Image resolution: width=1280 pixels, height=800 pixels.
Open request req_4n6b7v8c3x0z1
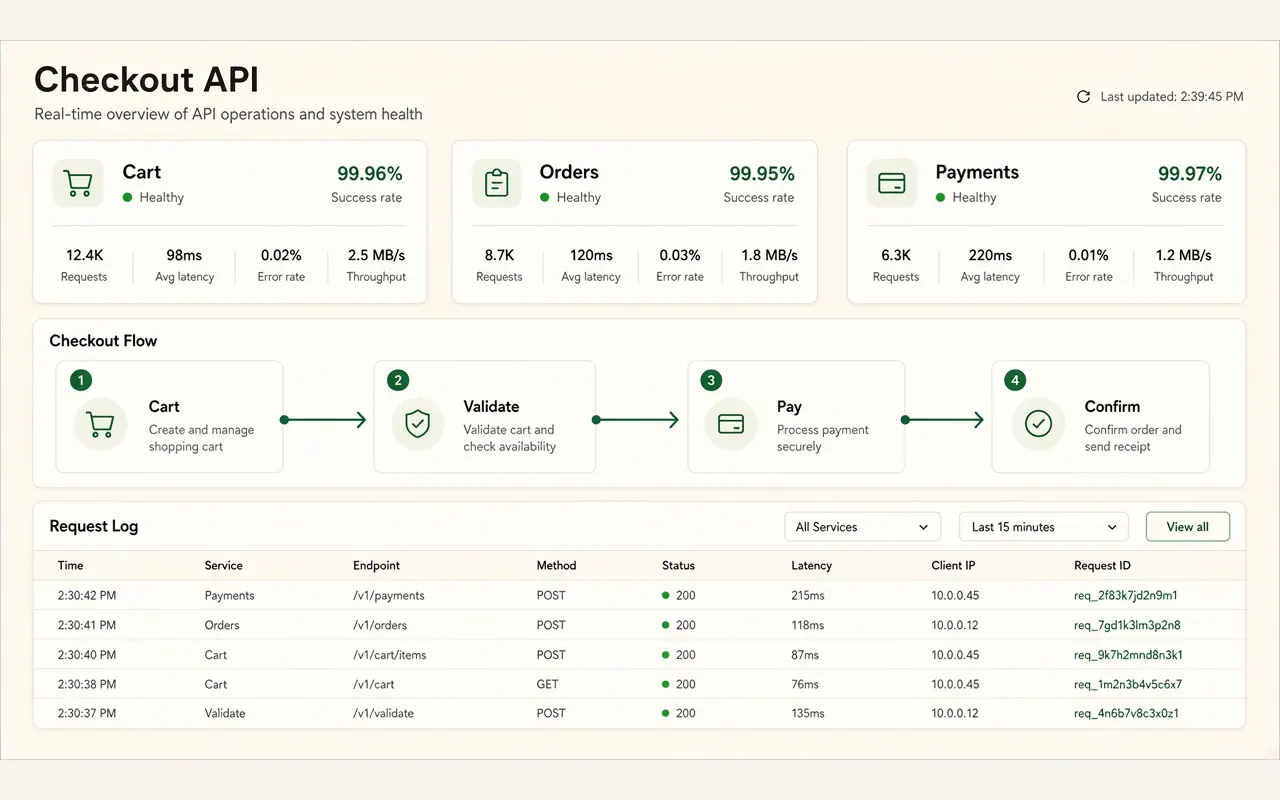click(x=1126, y=713)
